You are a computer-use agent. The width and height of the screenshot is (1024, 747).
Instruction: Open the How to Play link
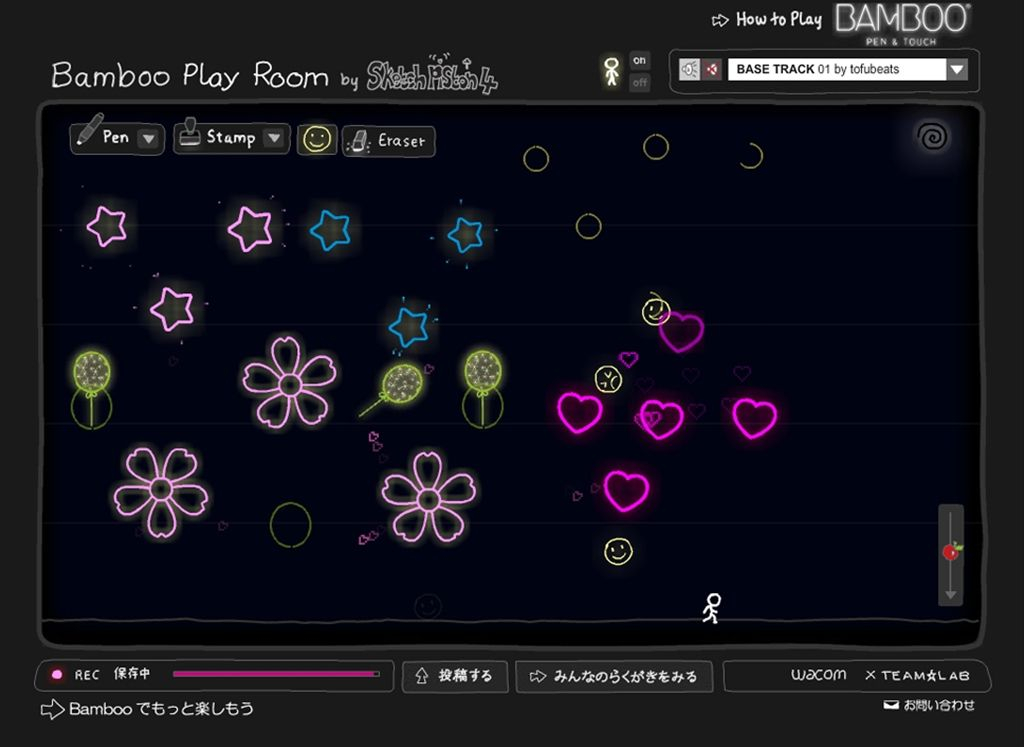coord(767,20)
